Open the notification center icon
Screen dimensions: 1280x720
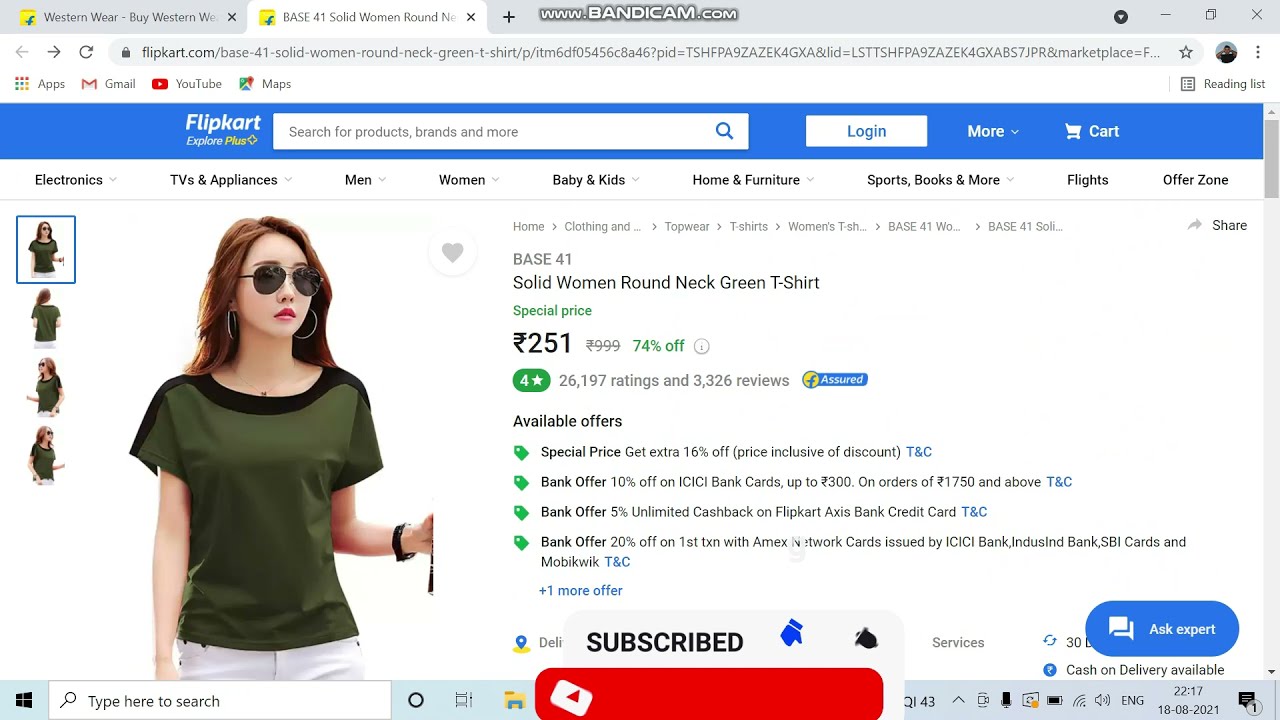[1247, 701]
